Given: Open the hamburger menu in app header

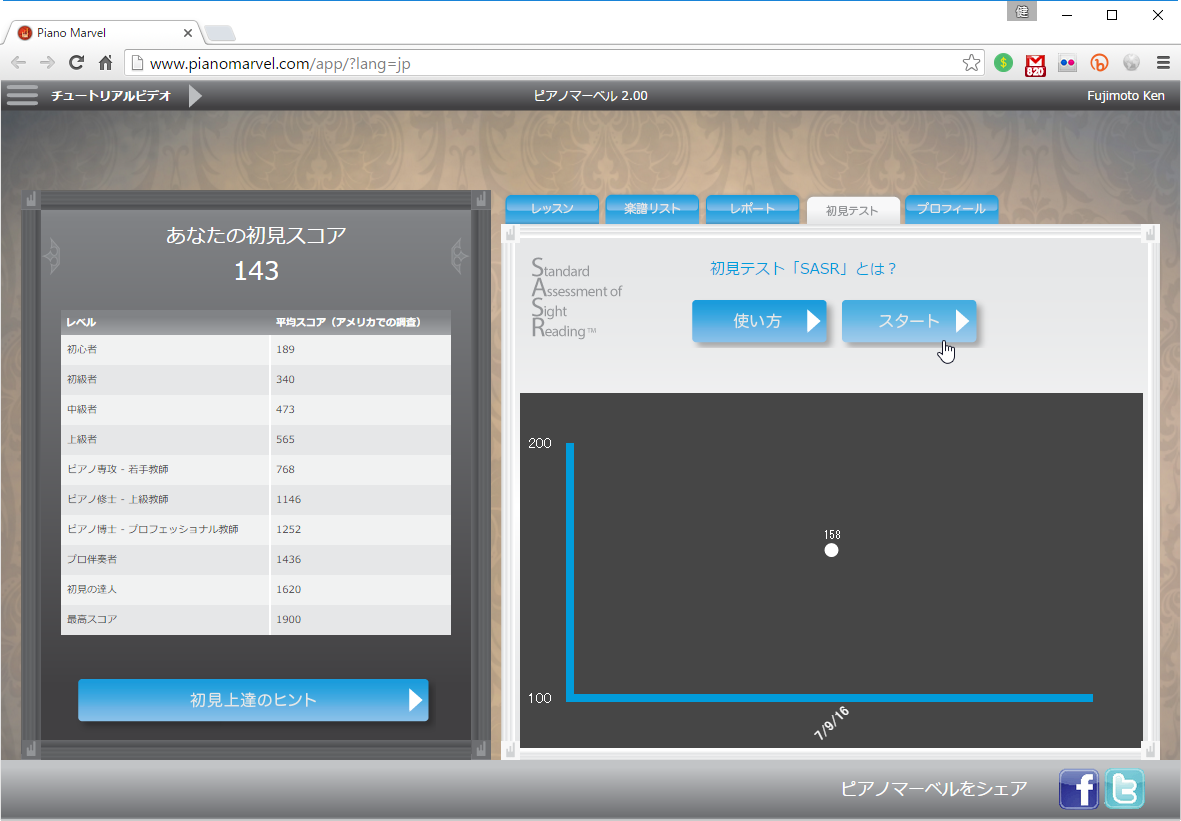Looking at the screenshot, I should (x=23, y=96).
